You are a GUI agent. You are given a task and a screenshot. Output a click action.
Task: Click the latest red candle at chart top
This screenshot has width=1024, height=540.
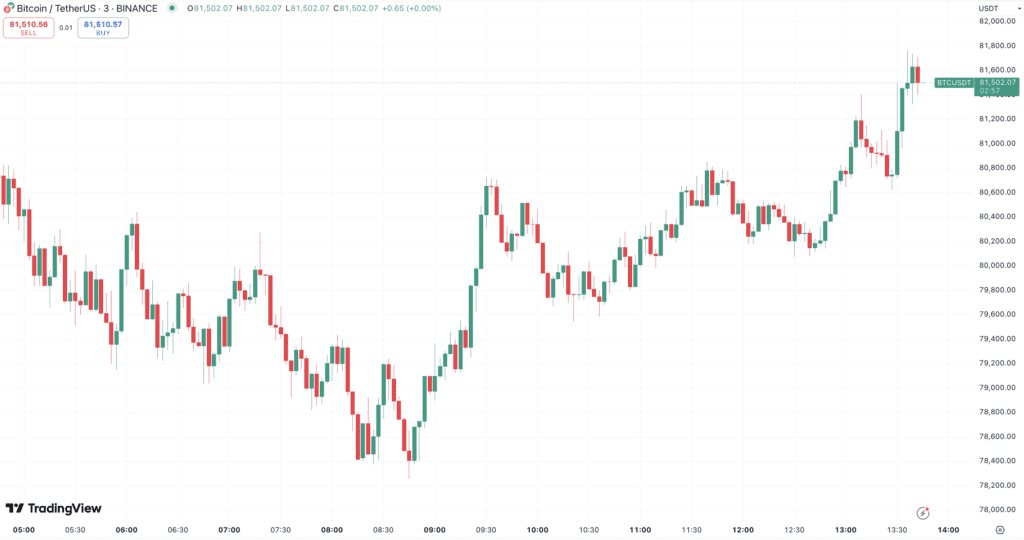tap(915, 74)
